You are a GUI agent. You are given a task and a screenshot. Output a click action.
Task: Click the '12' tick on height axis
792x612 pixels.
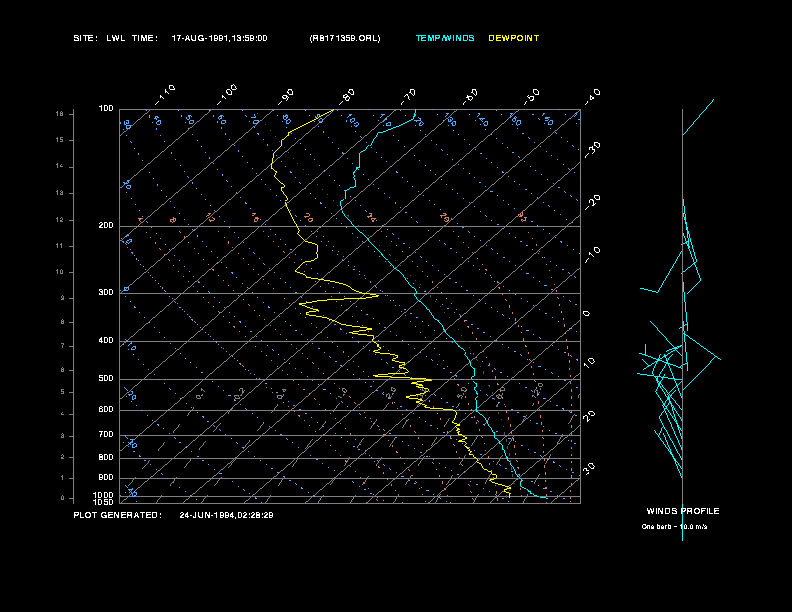pyautogui.click(x=60, y=220)
